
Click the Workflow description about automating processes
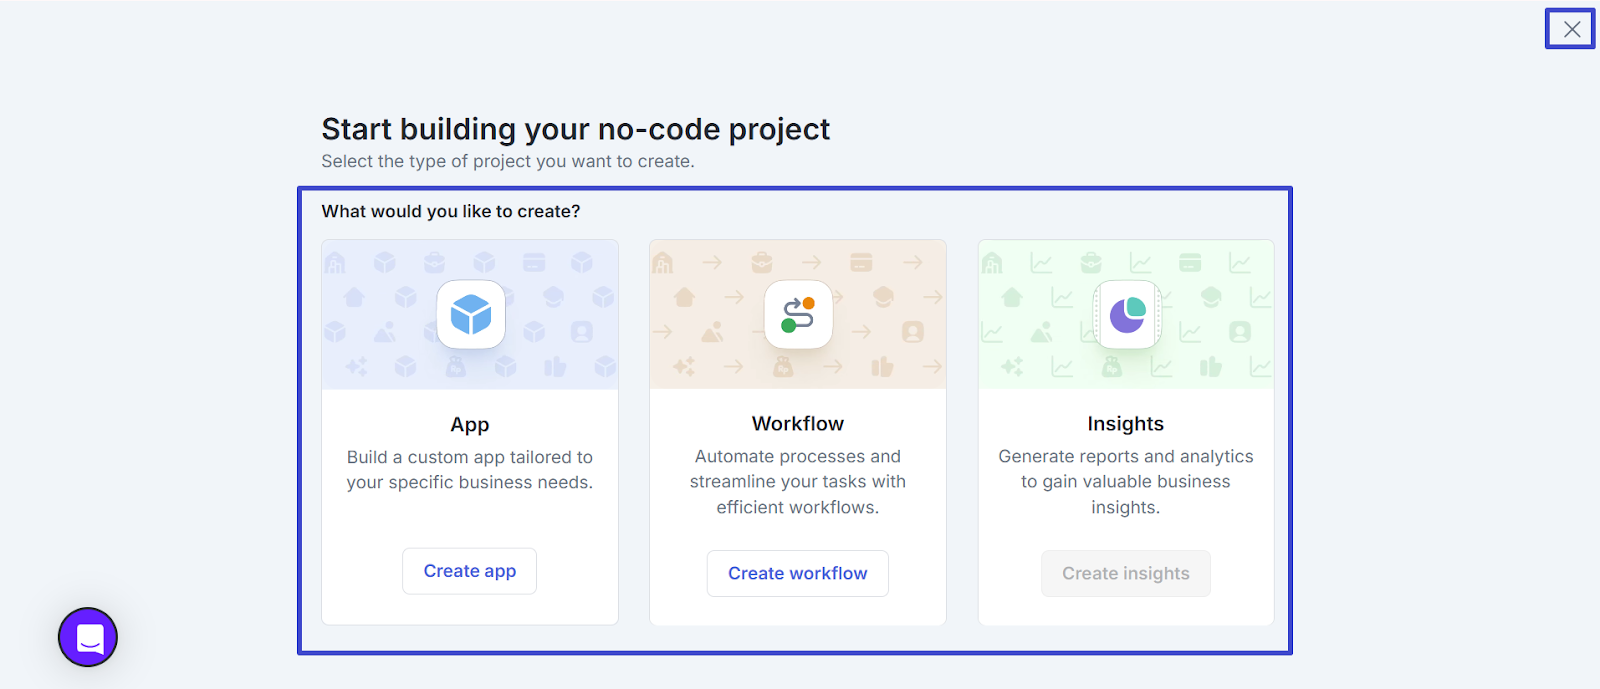(798, 481)
